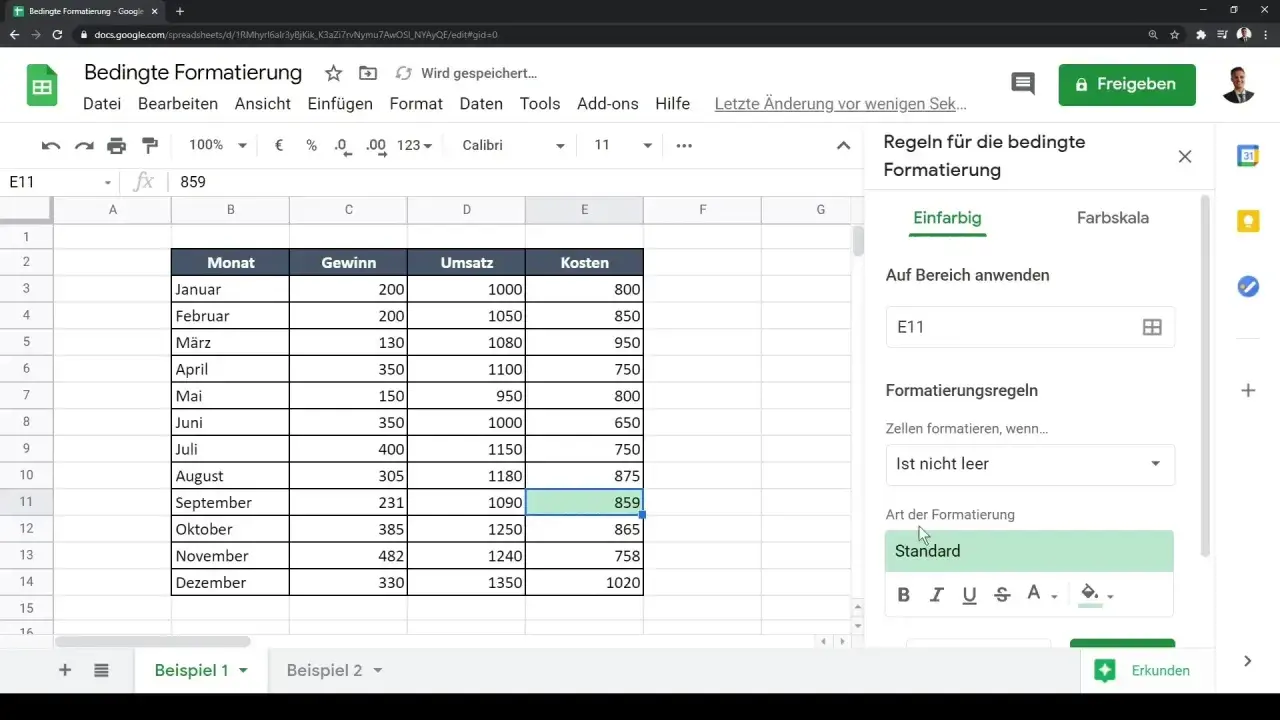The width and height of the screenshot is (1280, 720).
Task: Open Beispiel 1 sheet tab menu arrow
Action: pos(243,670)
